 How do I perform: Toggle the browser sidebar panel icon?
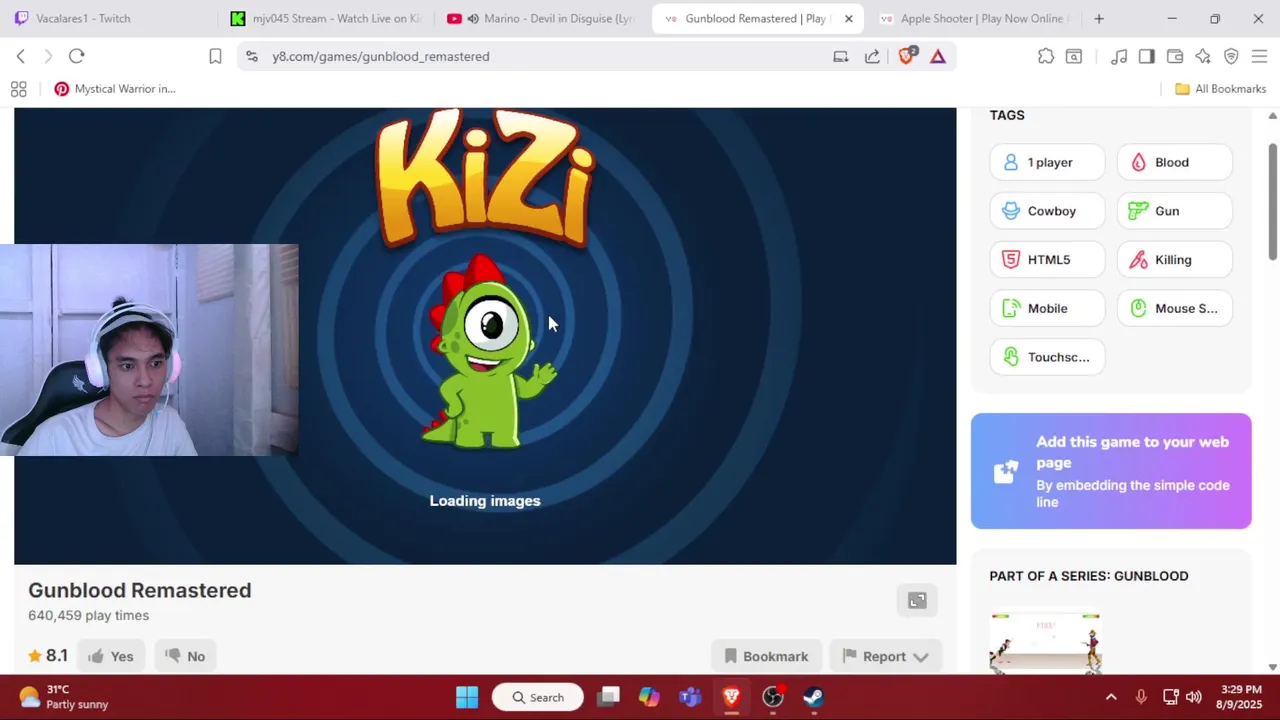(1147, 56)
